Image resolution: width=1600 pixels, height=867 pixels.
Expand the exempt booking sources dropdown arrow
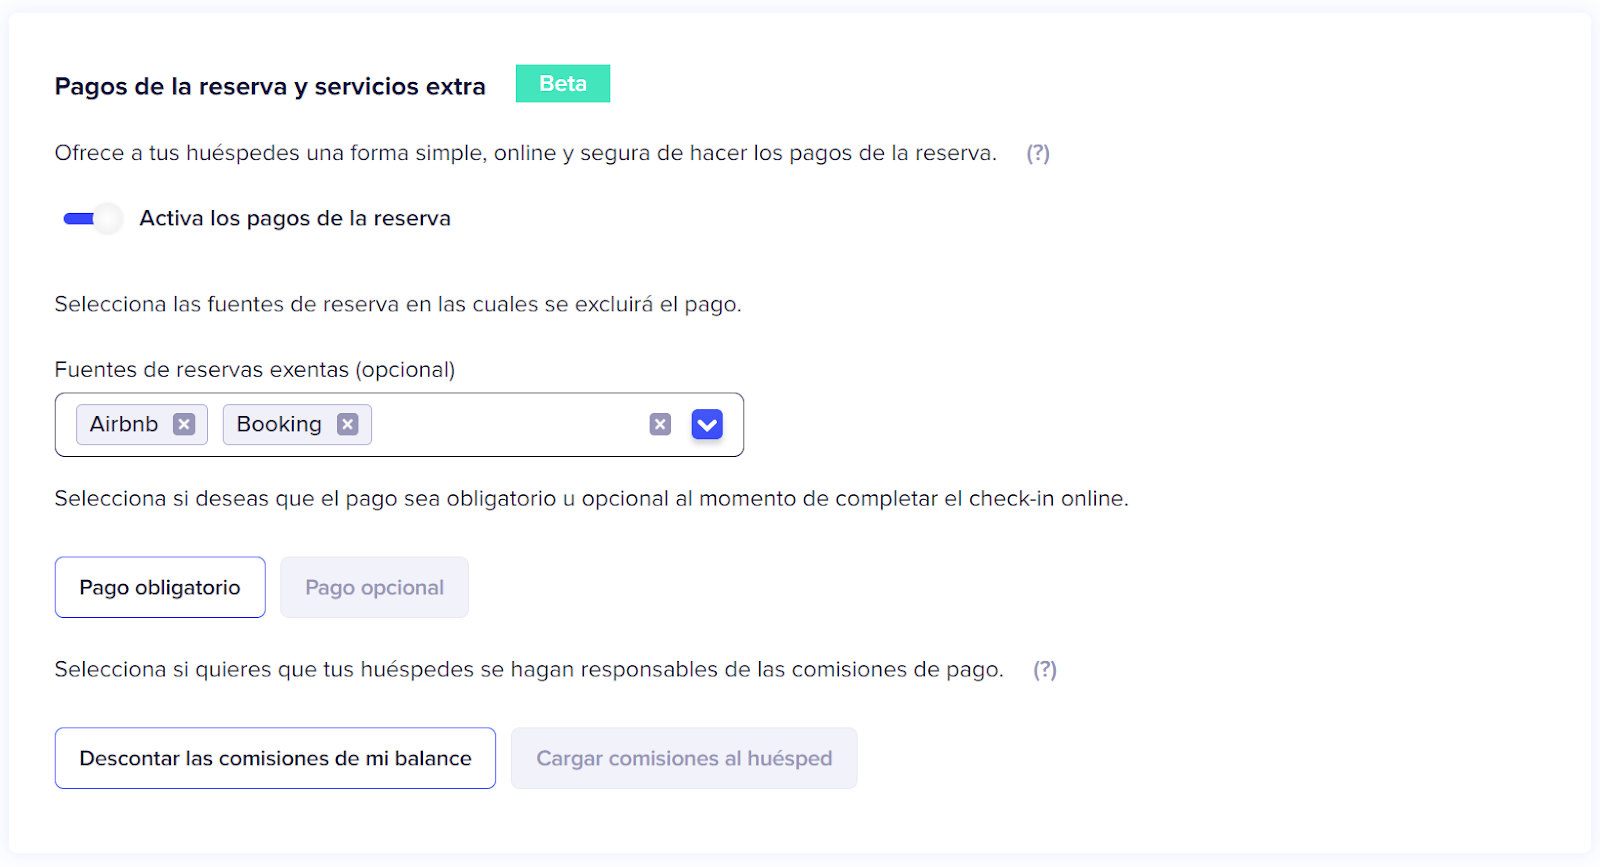pos(707,425)
